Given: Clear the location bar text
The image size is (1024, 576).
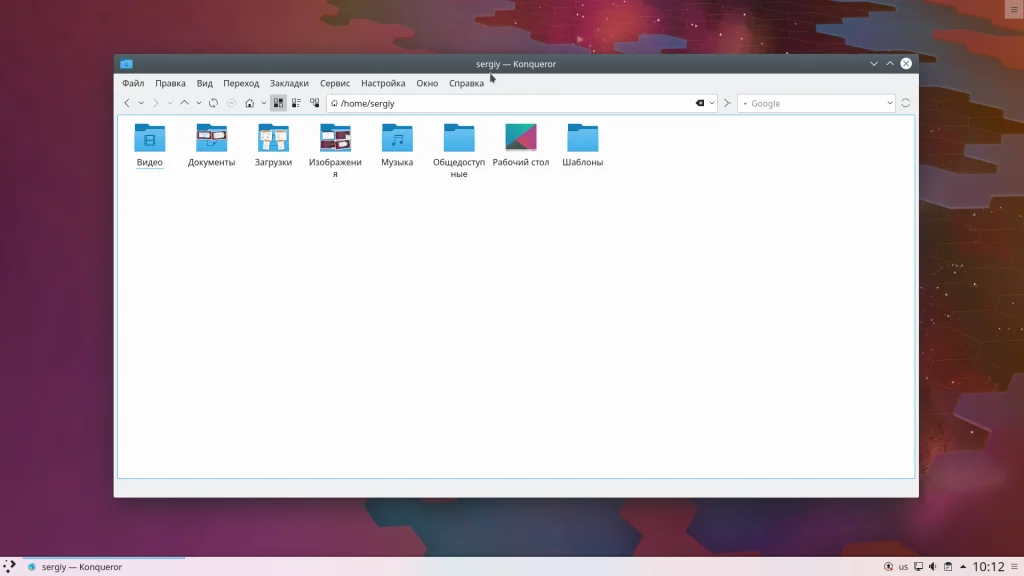Looking at the screenshot, I should tap(699, 103).
